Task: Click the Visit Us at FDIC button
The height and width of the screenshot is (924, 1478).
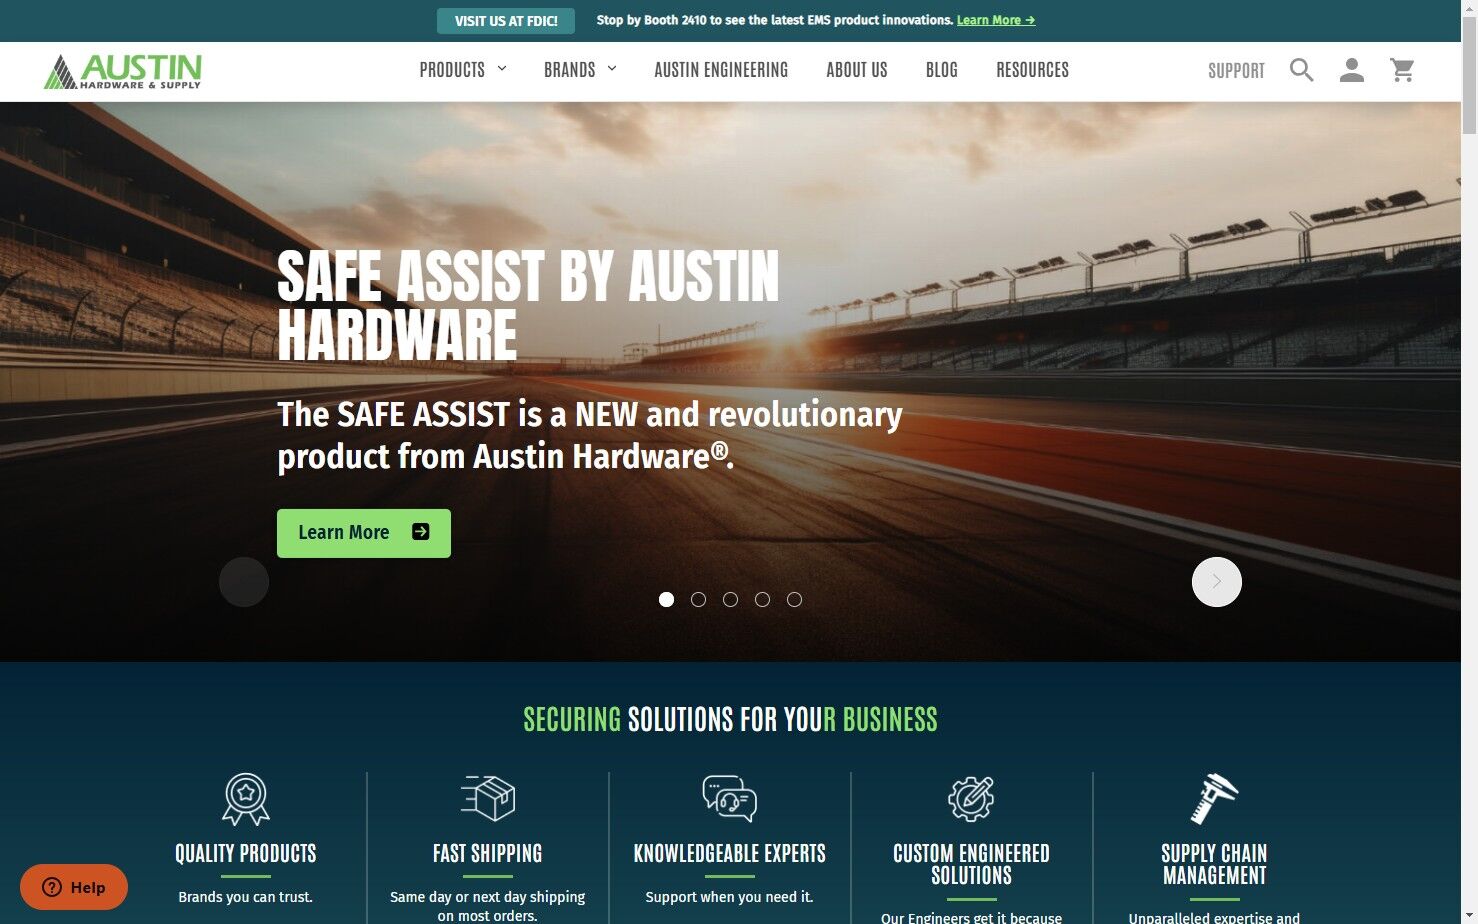Action: click(x=506, y=21)
